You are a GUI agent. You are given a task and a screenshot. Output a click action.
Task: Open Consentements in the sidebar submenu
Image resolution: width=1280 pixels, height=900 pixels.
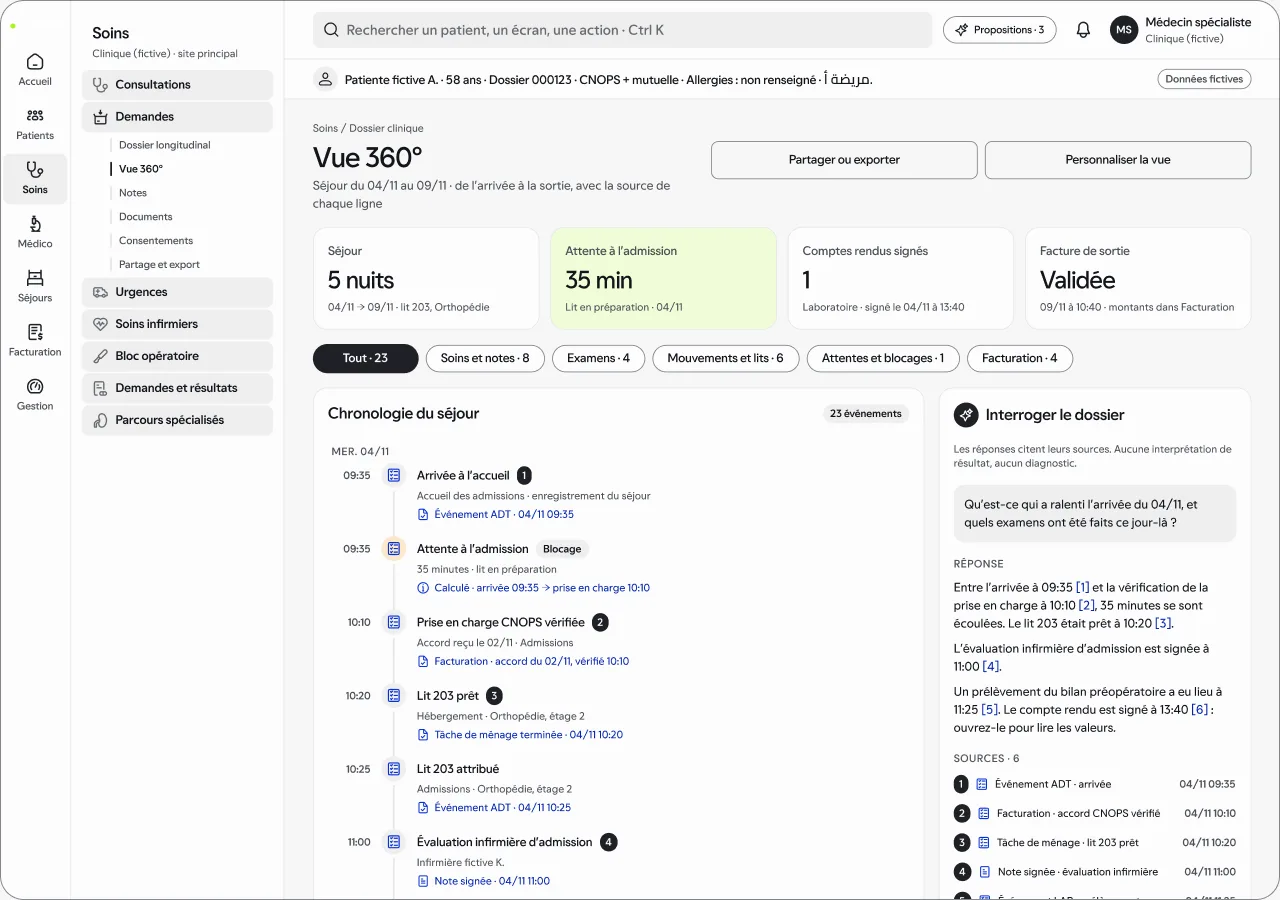point(156,241)
